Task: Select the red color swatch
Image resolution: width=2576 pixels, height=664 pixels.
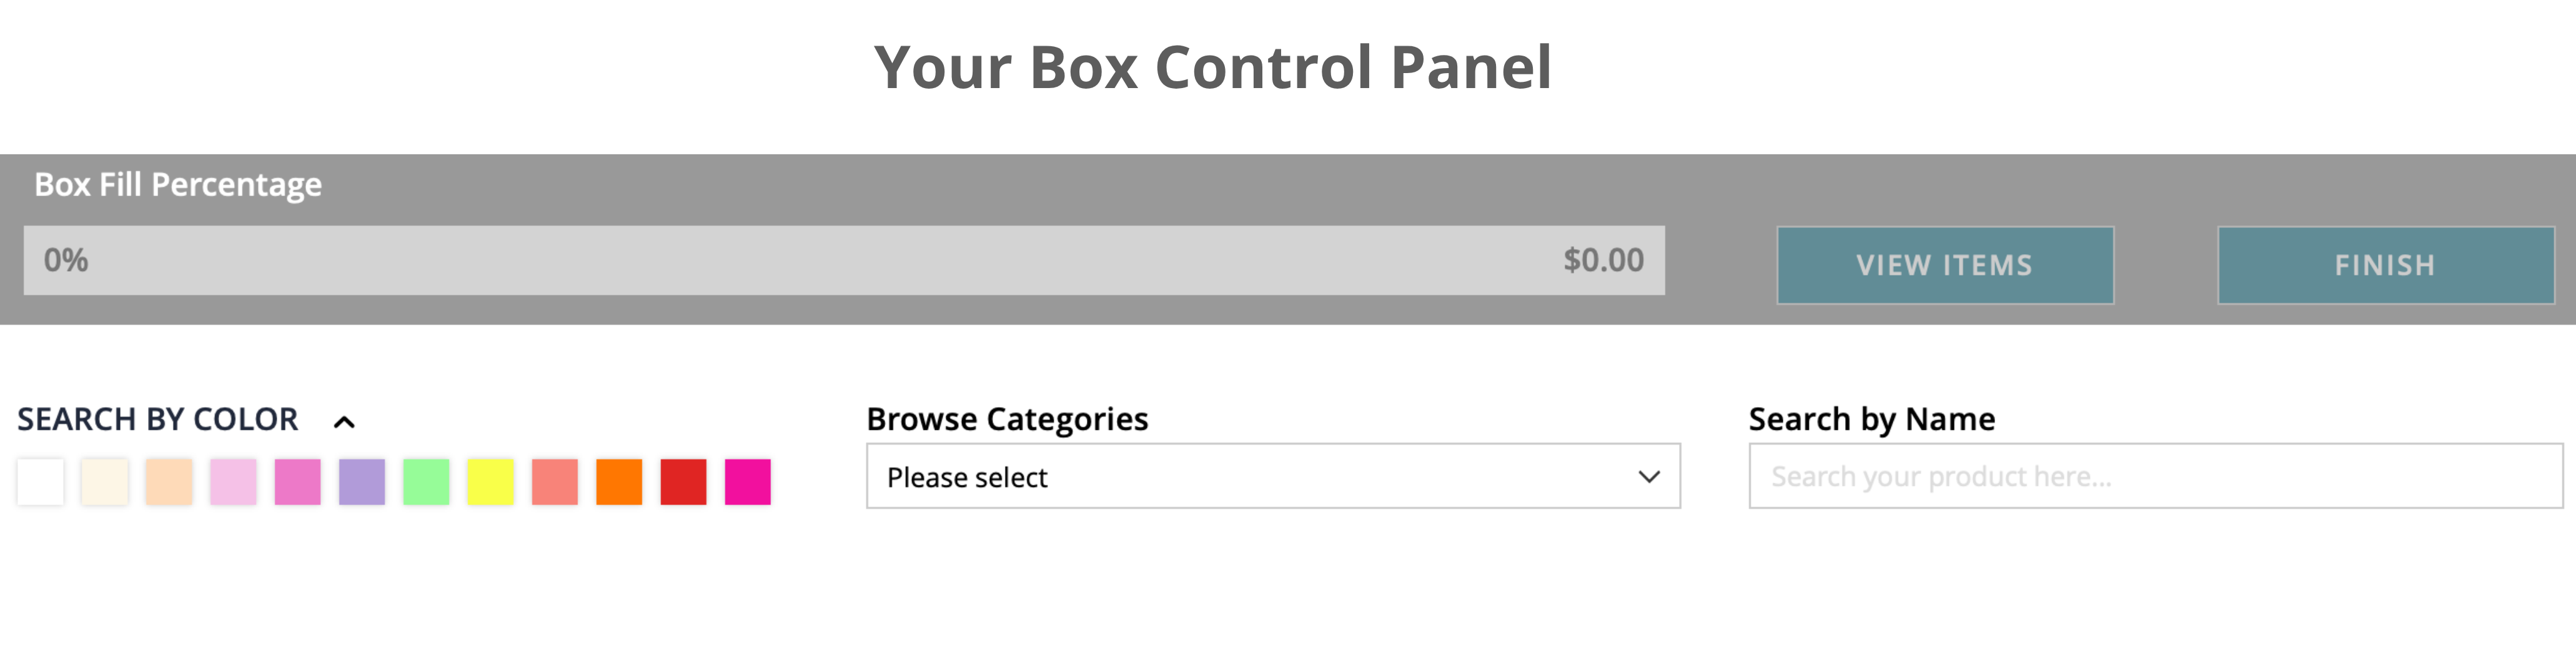Action: pos(683,482)
